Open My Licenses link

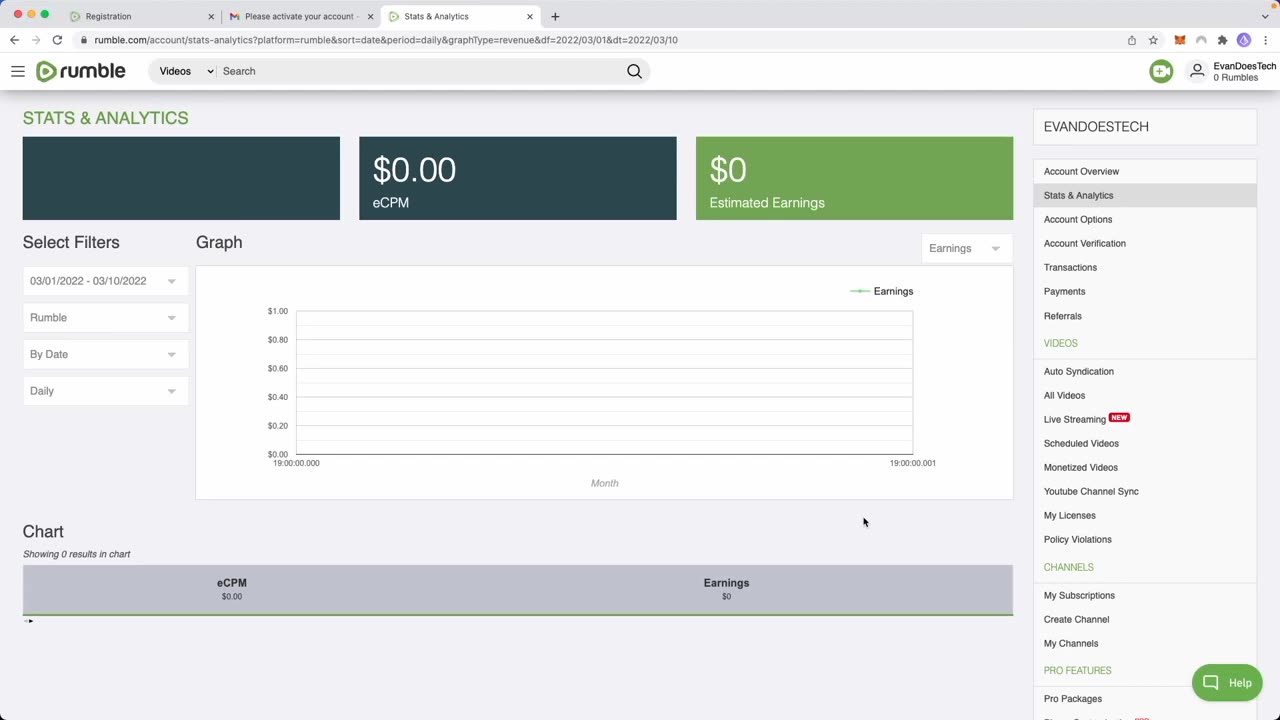click(1070, 516)
